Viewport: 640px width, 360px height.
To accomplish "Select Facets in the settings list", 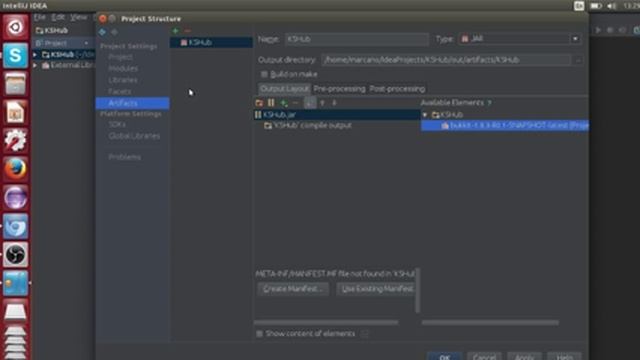I will [x=120, y=91].
